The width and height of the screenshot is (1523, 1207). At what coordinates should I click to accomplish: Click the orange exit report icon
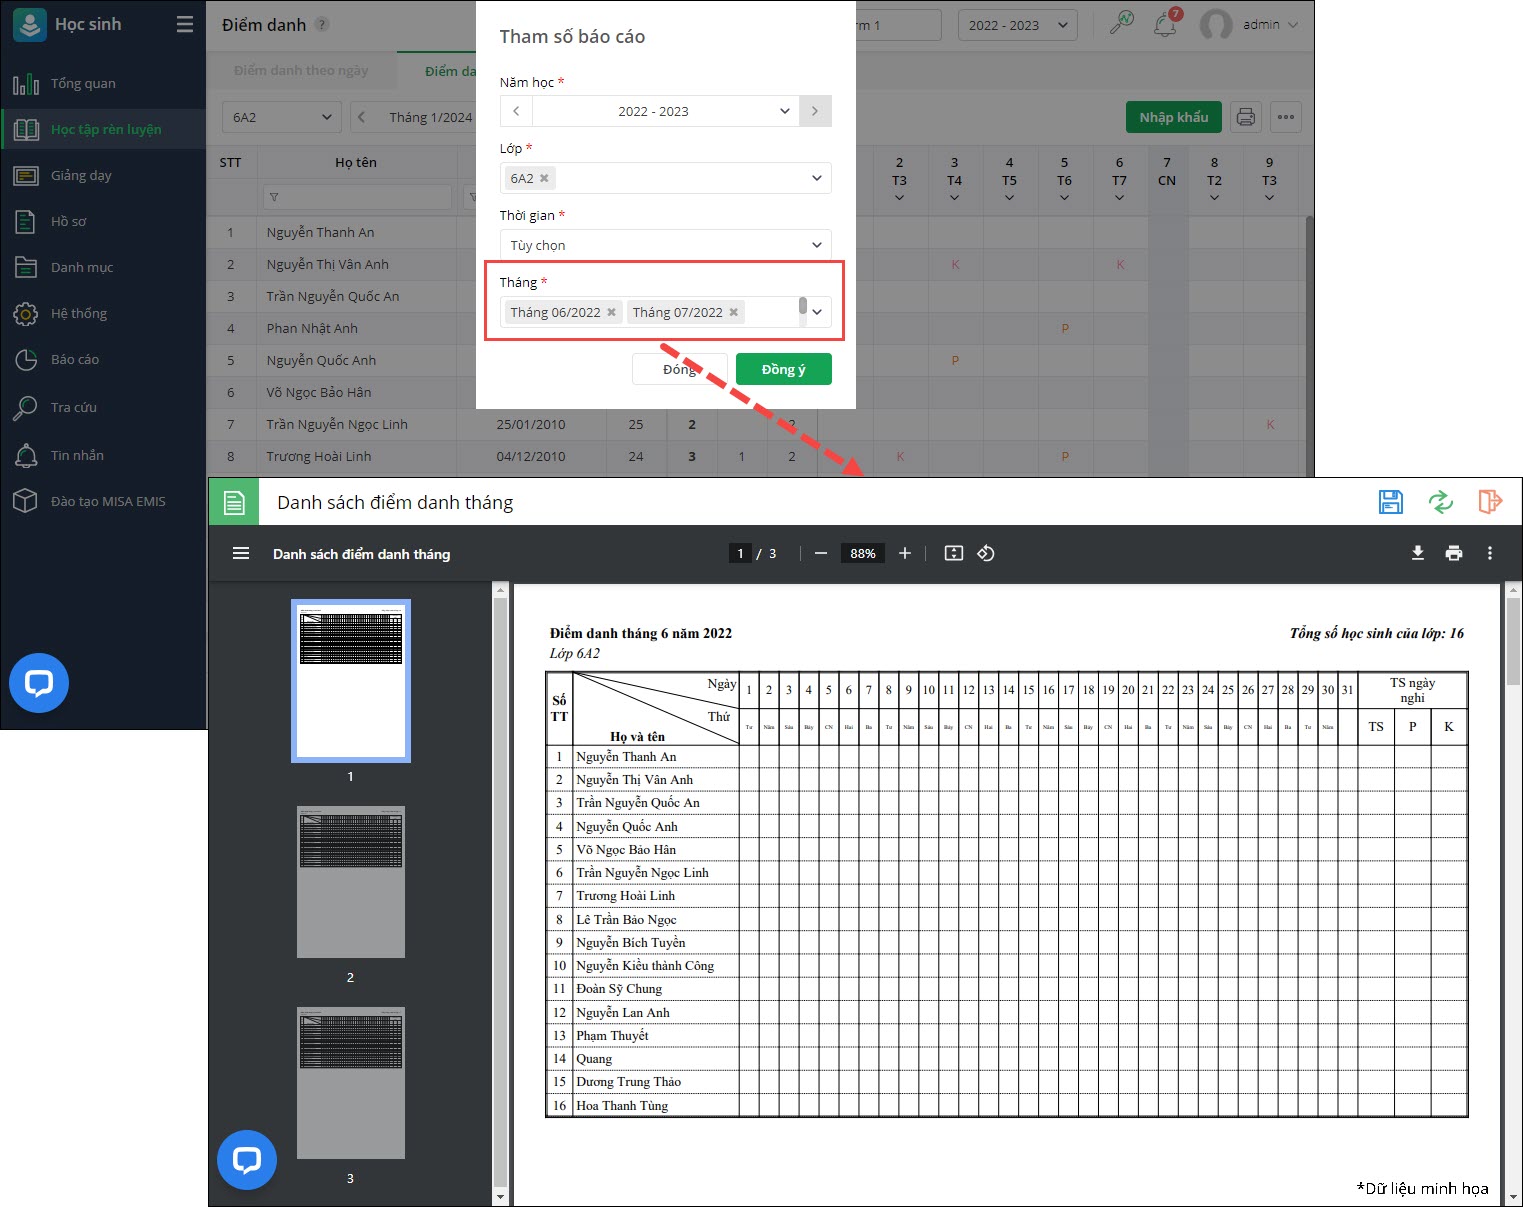[1490, 502]
